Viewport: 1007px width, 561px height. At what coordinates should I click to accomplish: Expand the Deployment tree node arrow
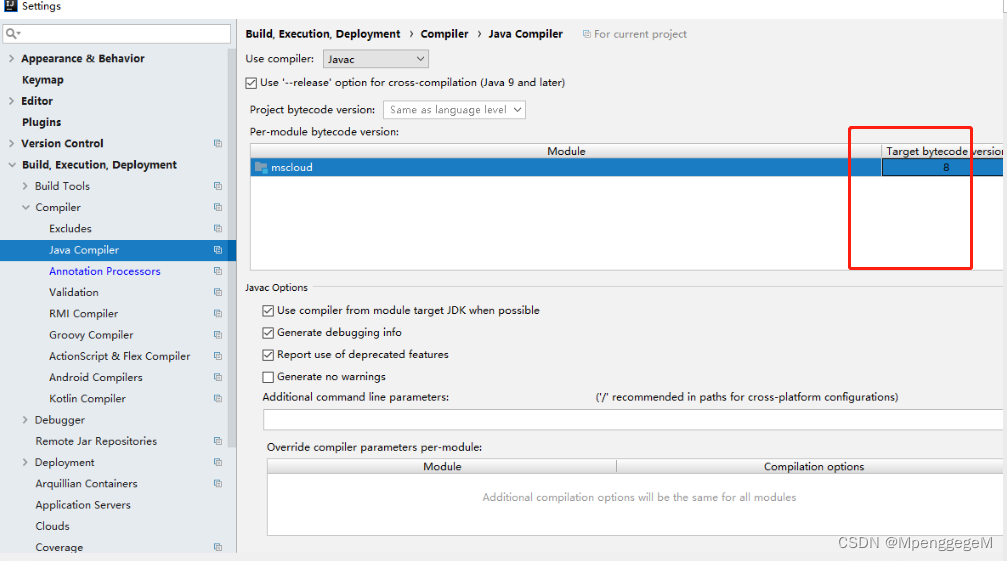[x=25, y=462]
